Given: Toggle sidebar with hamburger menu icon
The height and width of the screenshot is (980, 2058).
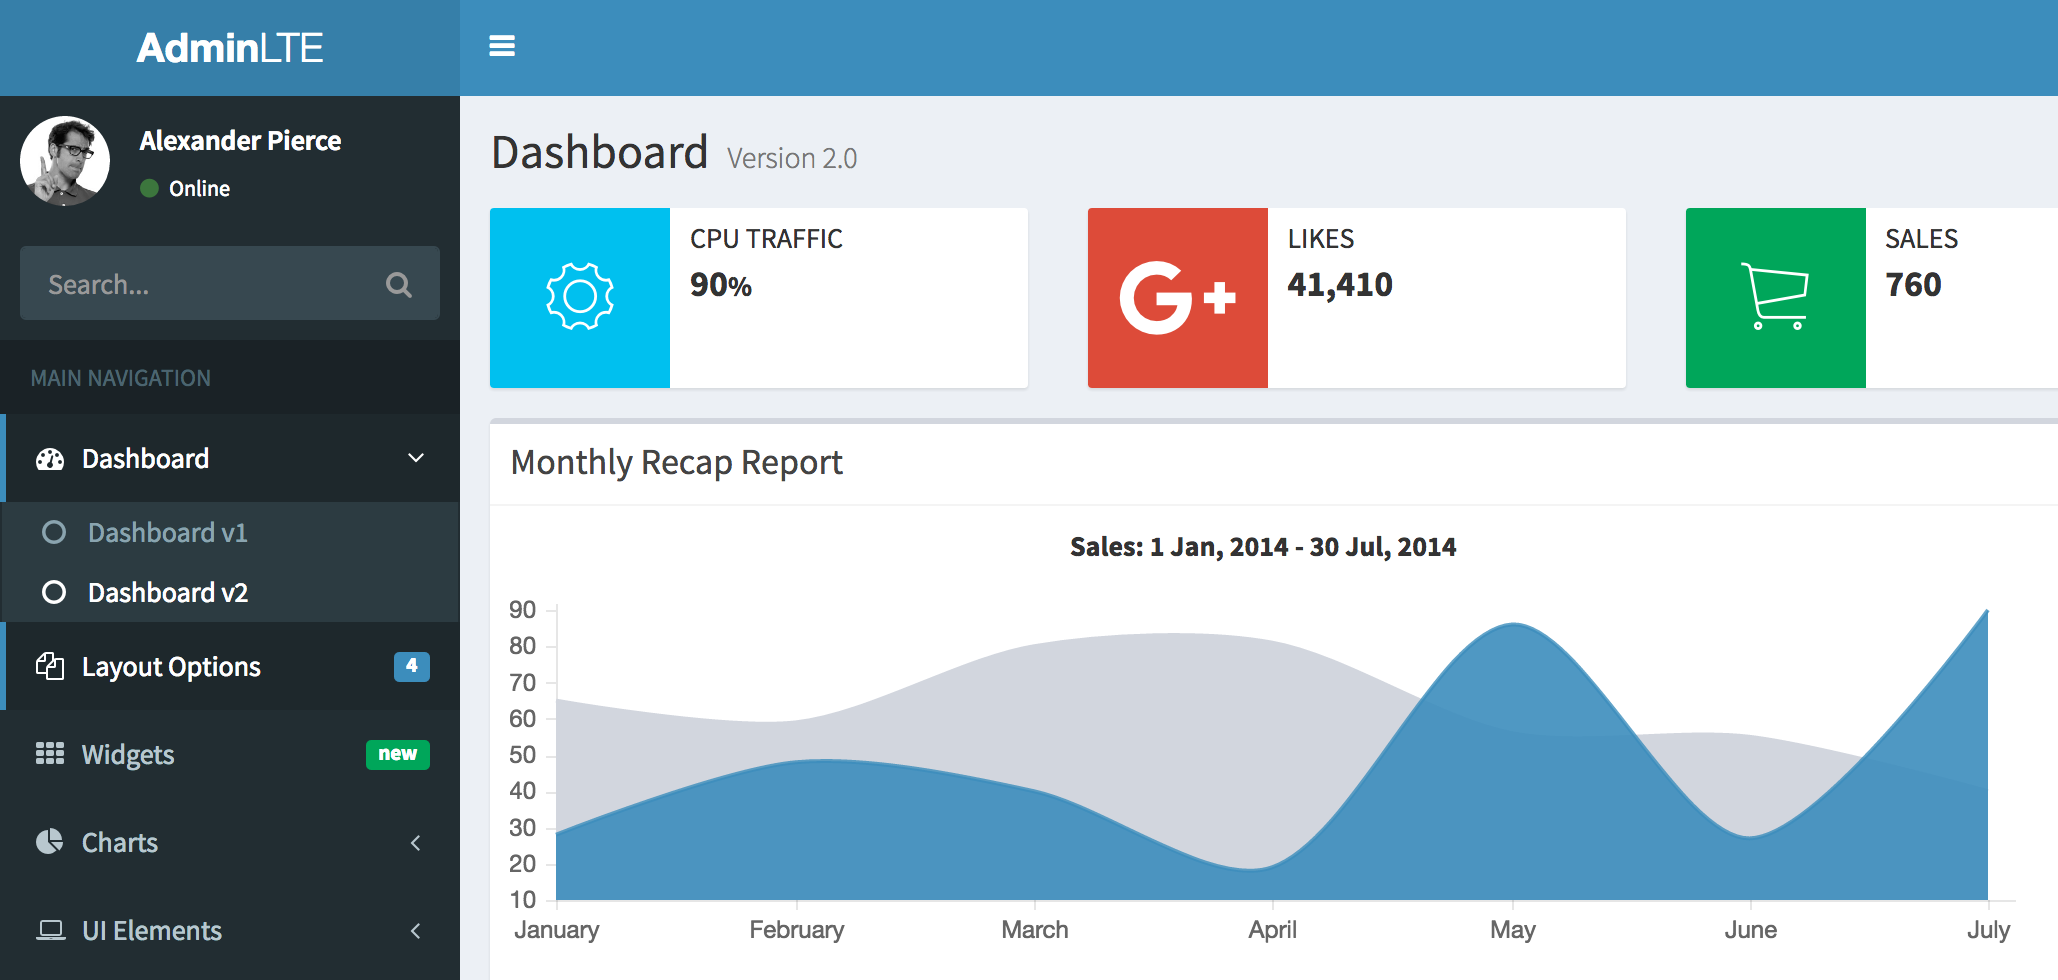Looking at the screenshot, I should pos(502,46).
